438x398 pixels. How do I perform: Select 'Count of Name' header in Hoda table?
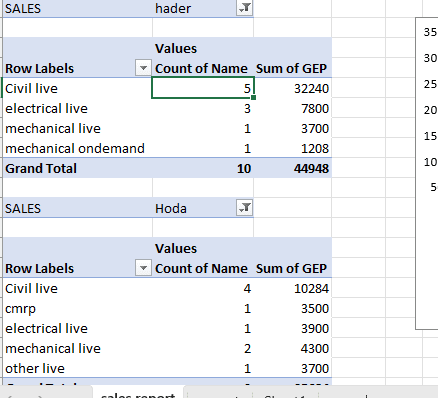pyautogui.click(x=203, y=268)
